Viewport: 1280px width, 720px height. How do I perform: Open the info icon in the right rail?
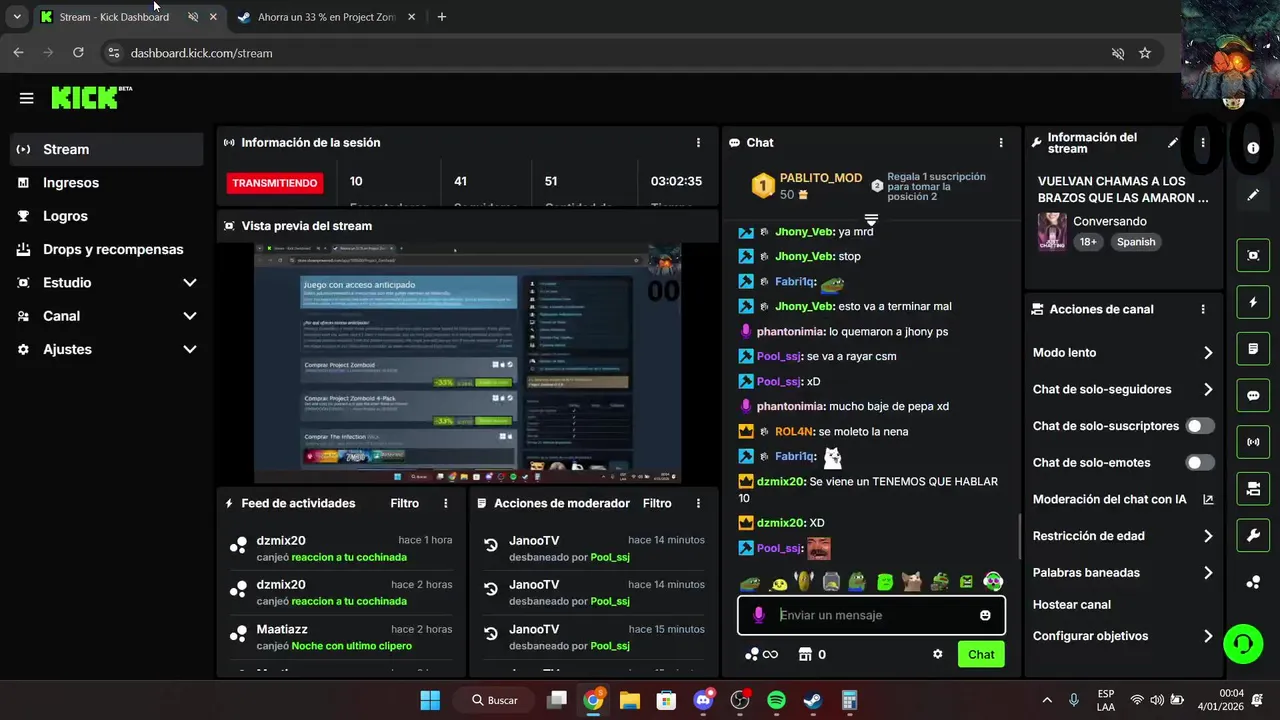[1253, 148]
